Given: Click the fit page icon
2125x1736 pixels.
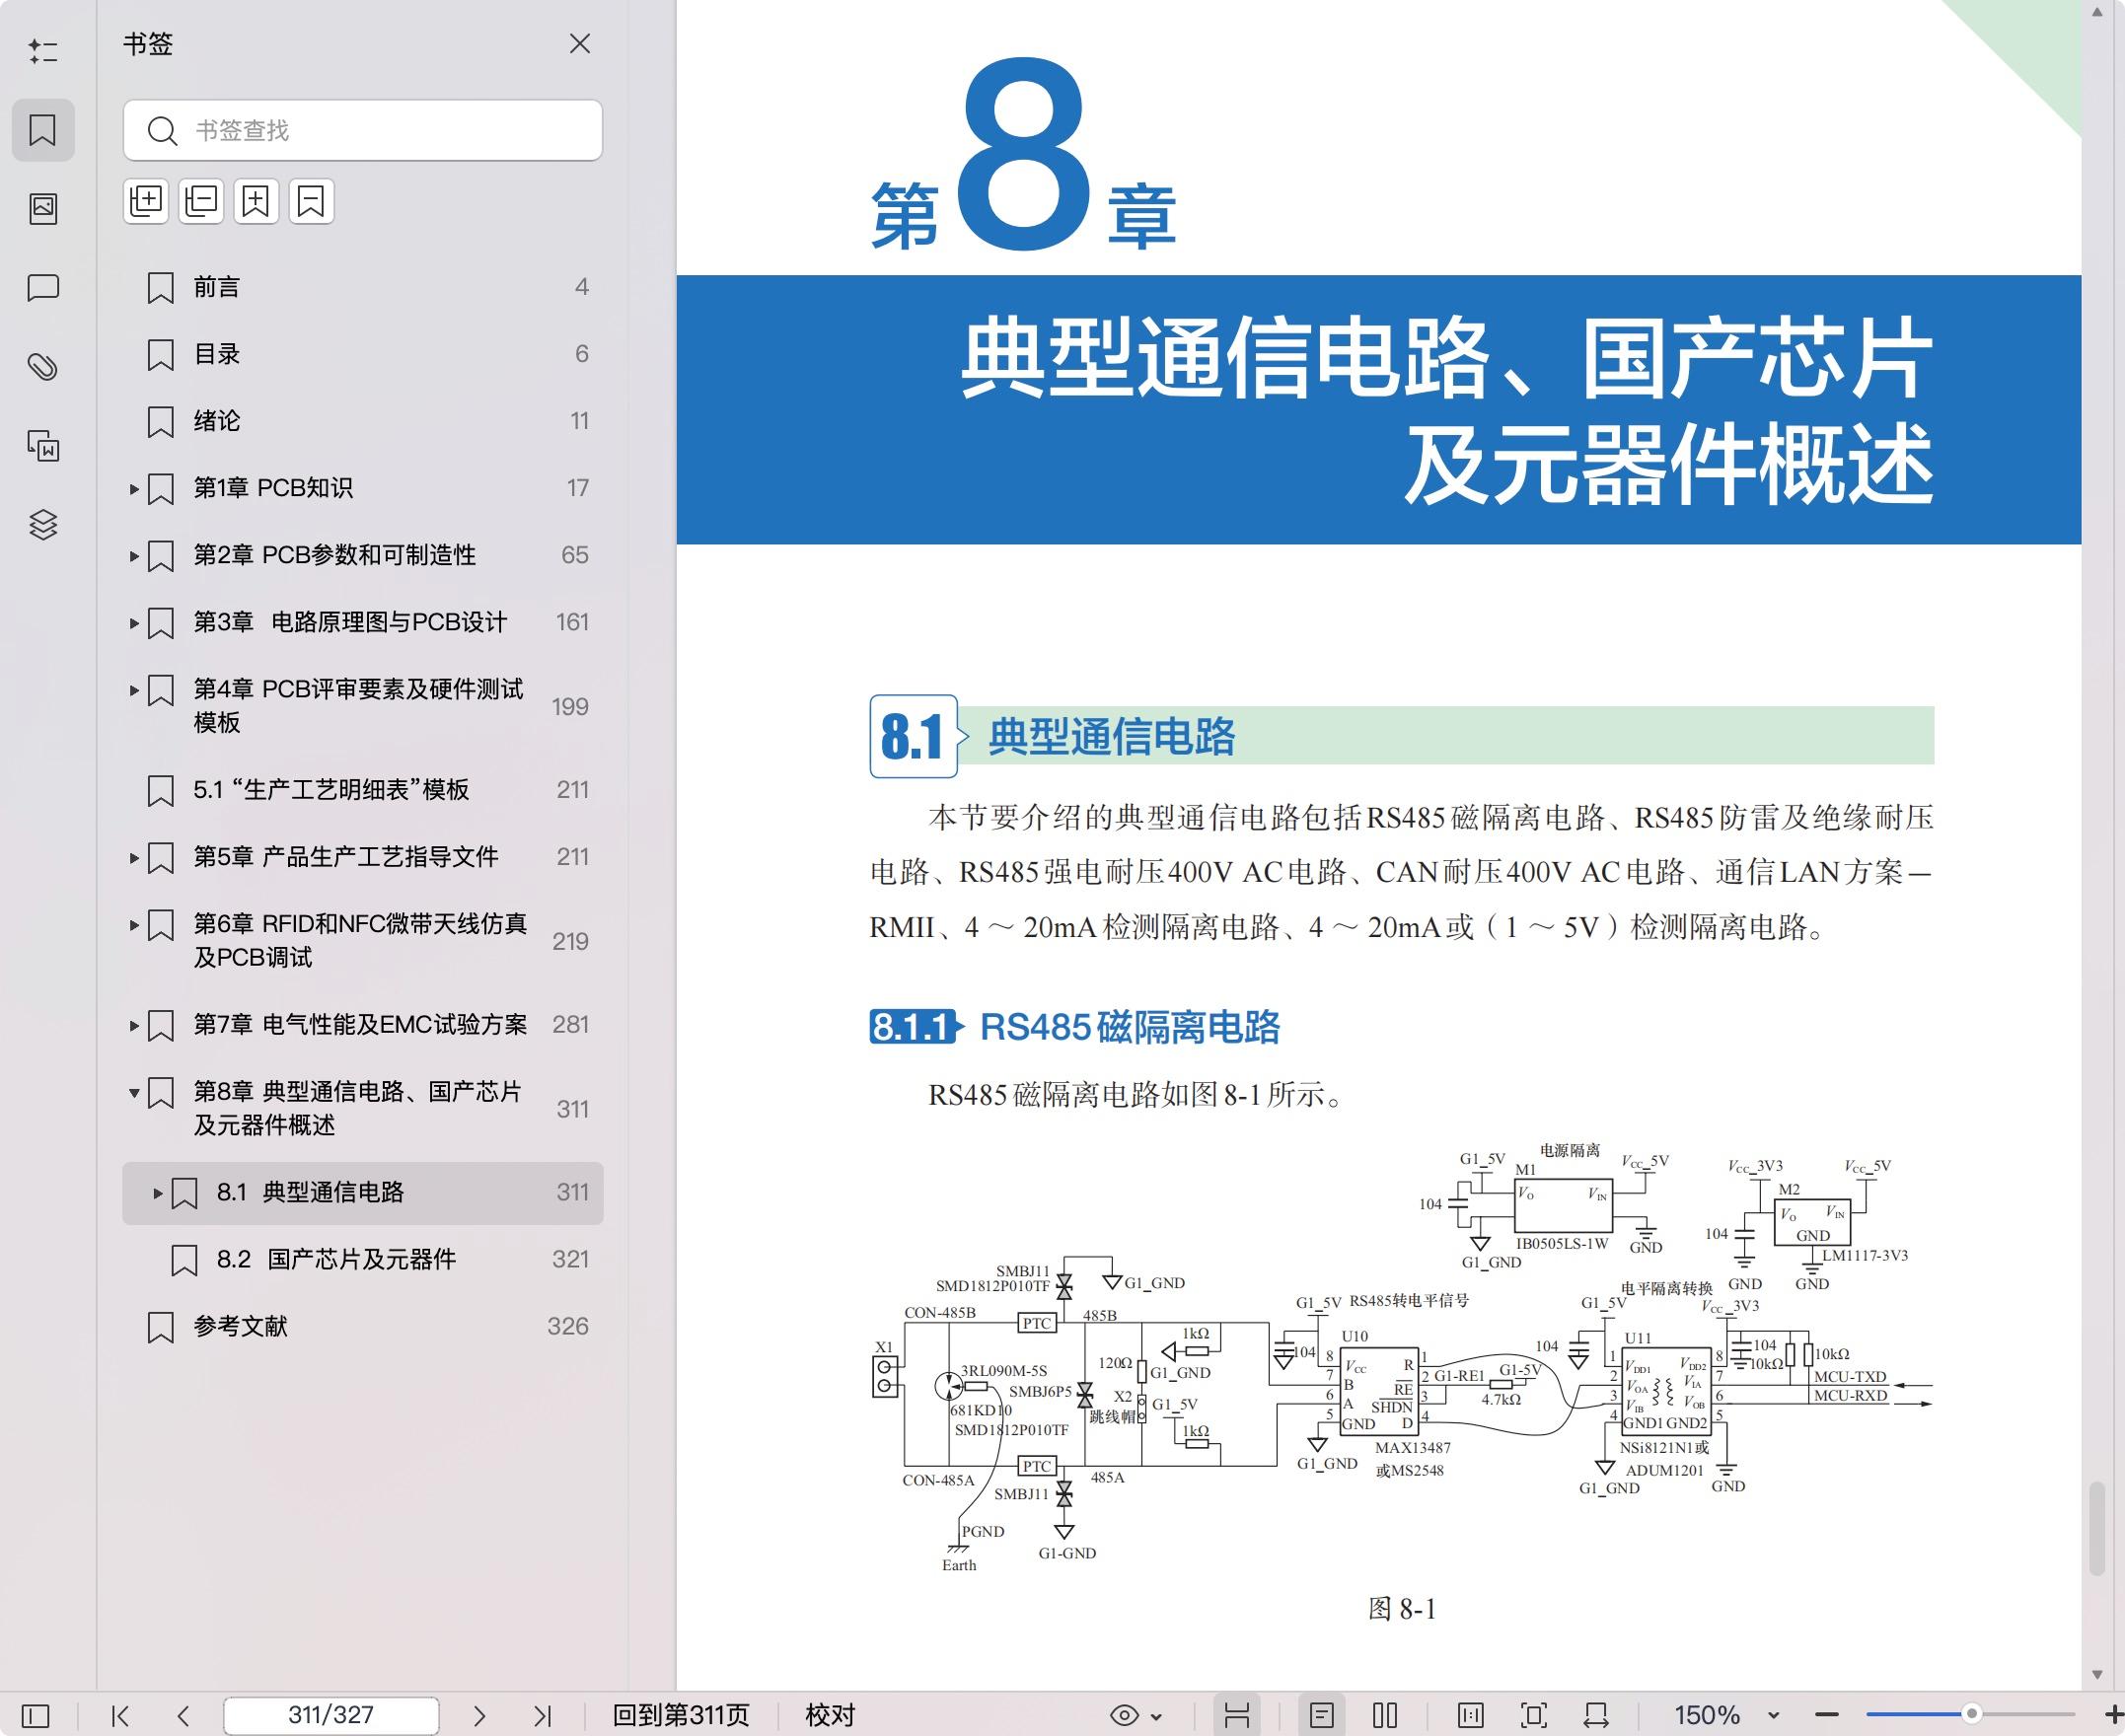Looking at the screenshot, I should [x=1533, y=1716].
